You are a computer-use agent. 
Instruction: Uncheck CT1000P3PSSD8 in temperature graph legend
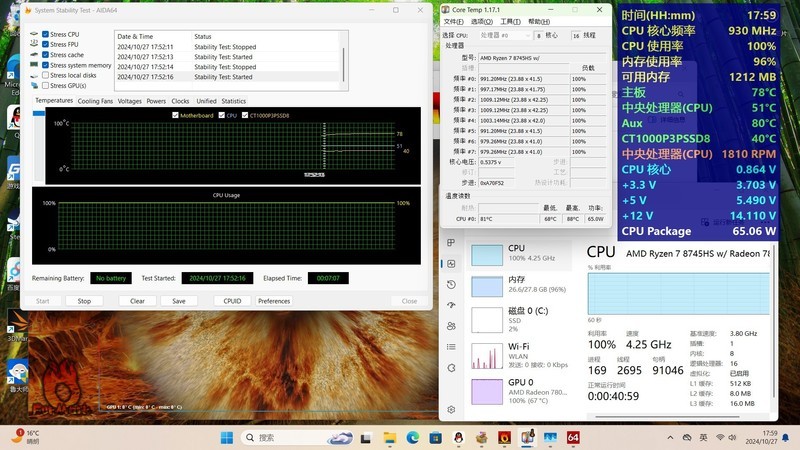point(245,115)
